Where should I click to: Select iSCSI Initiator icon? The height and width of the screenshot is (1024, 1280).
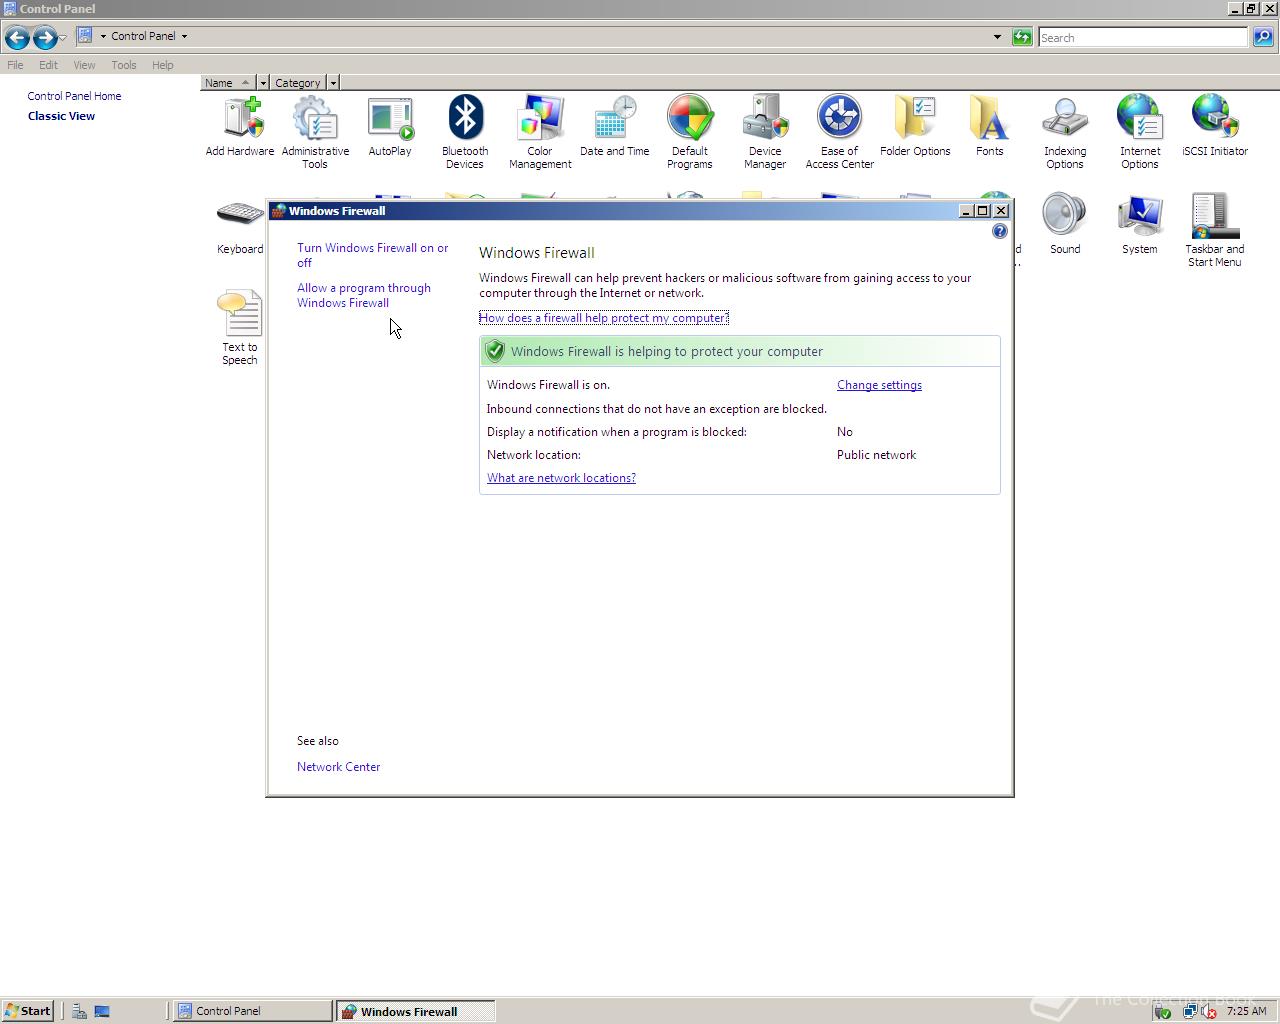[x=1215, y=128]
